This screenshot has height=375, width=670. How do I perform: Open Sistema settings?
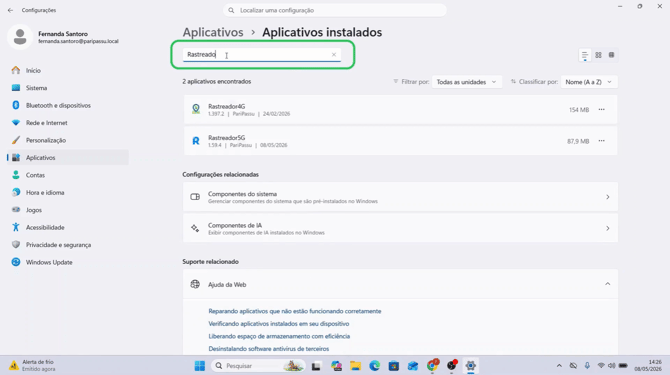click(68, 88)
